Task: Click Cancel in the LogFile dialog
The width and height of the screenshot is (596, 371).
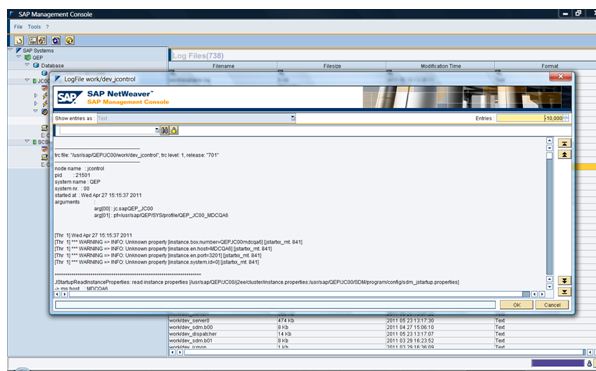Action: pos(552,305)
